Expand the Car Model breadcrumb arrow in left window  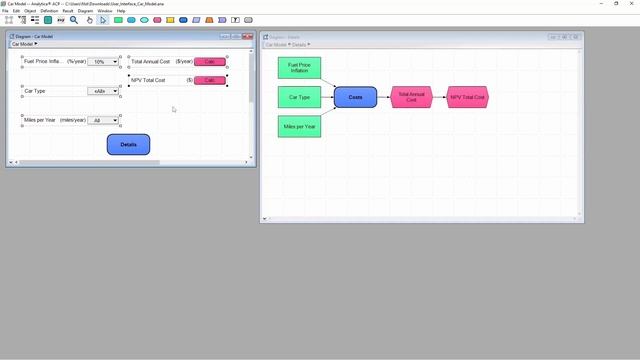[36, 44]
